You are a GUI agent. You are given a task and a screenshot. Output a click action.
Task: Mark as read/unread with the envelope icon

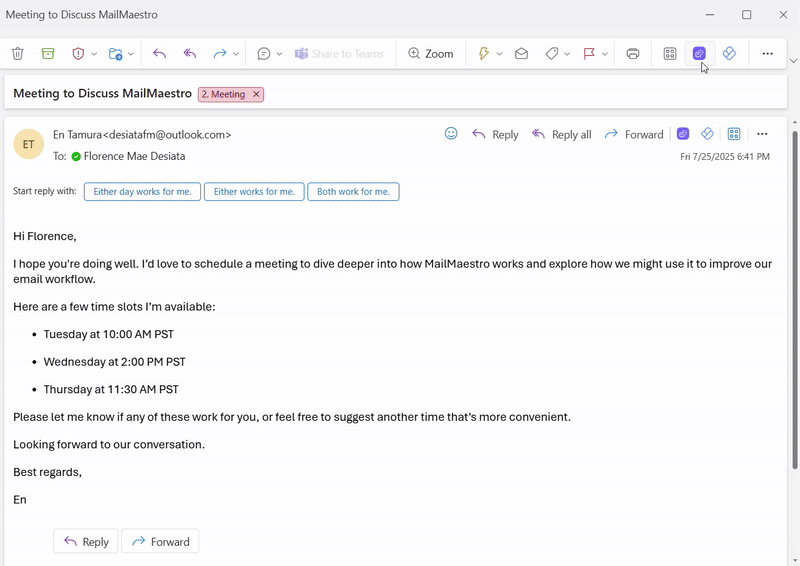(x=521, y=53)
